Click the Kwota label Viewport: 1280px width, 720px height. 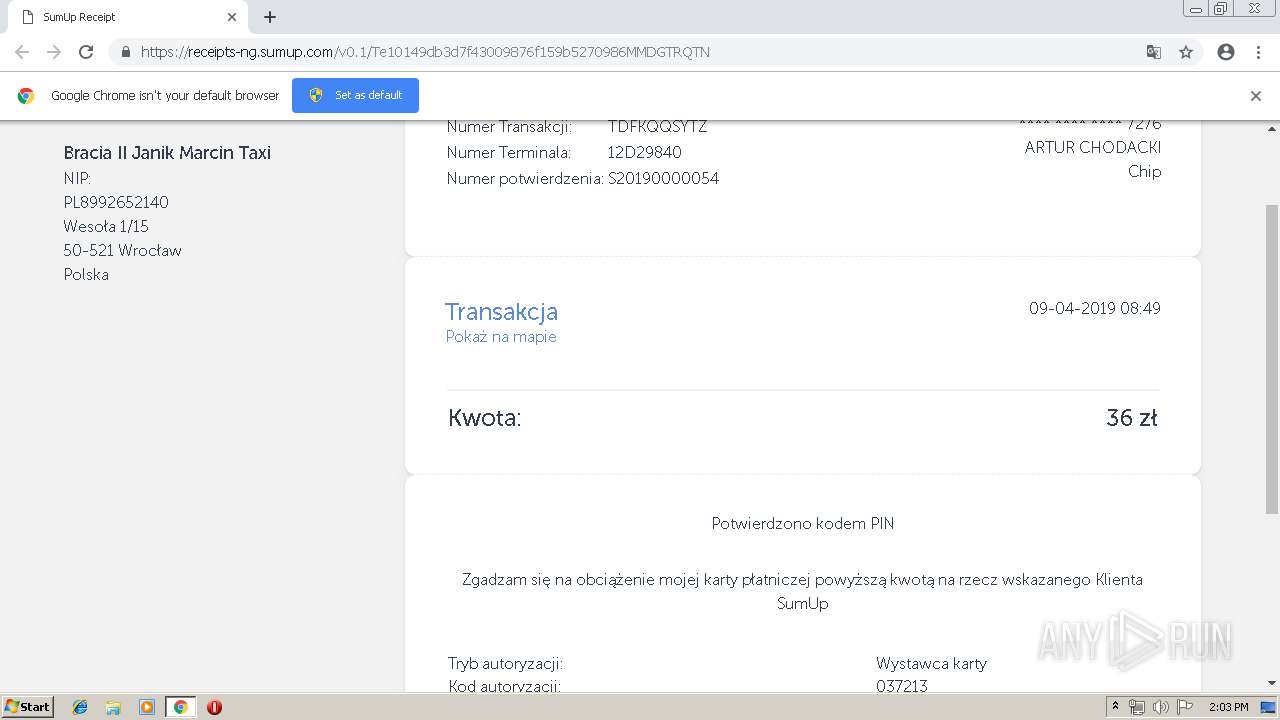485,418
